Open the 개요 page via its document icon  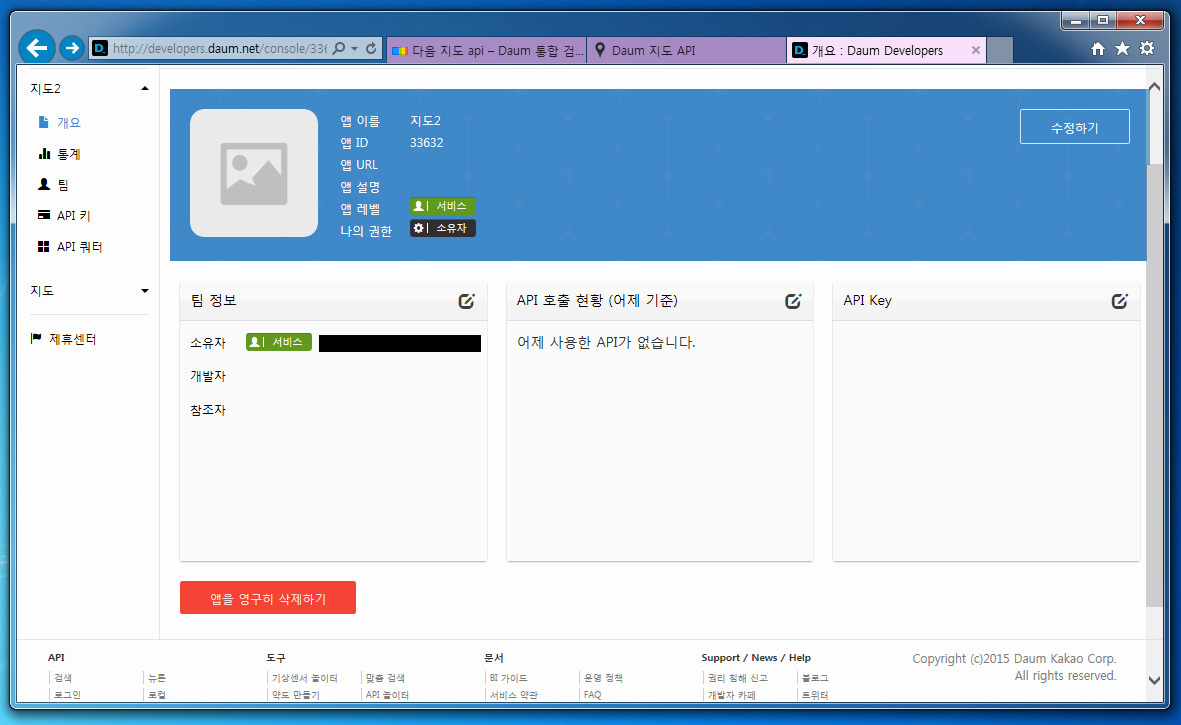[x=40, y=121]
